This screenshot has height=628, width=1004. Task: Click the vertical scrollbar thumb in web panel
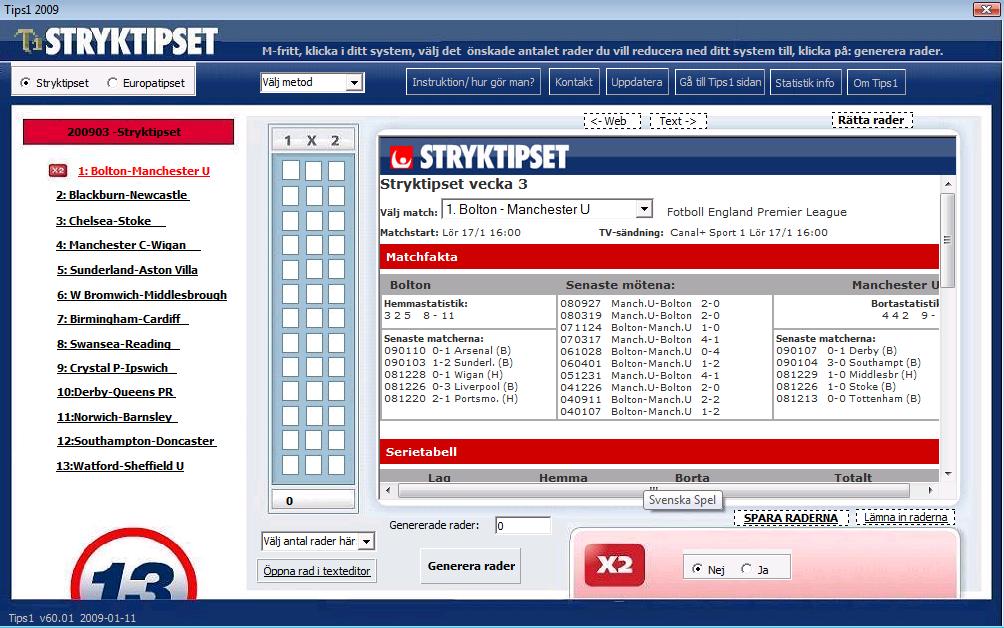[947, 240]
